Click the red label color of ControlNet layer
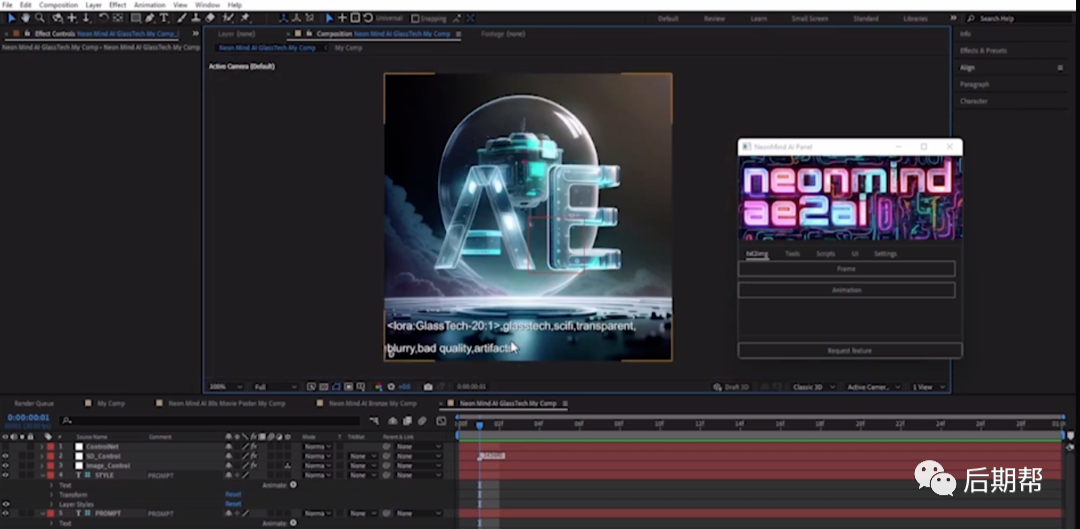This screenshot has height=529, width=1080. [50, 446]
